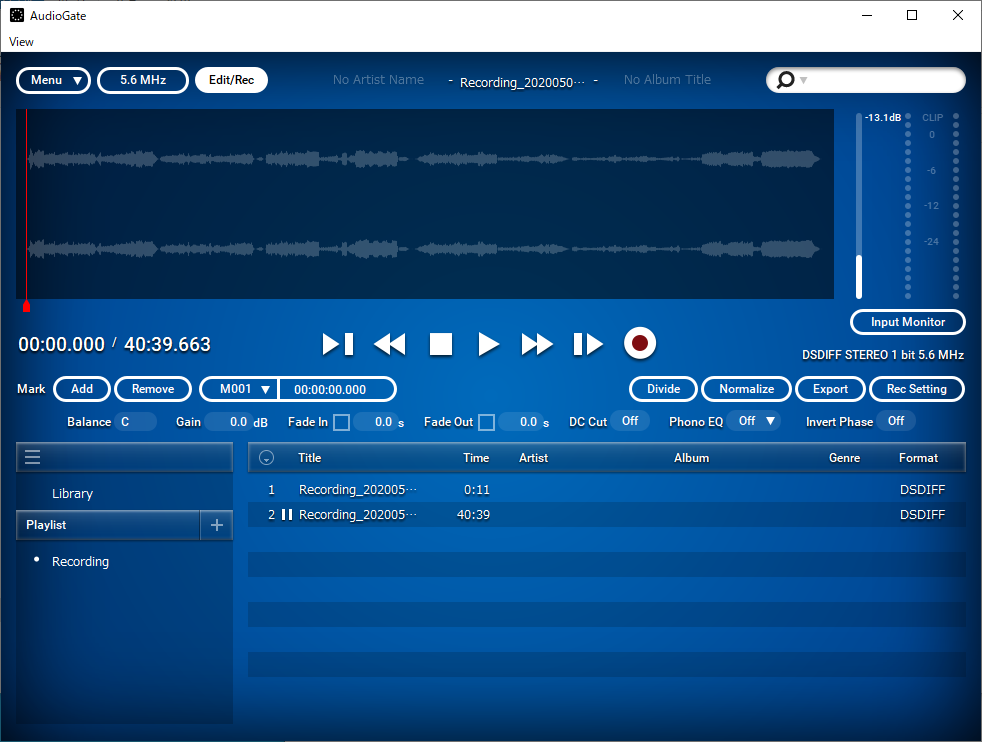The width and height of the screenshot is (982, 742).
Task: Click the audio waveform display
Action: coord(425,204)
